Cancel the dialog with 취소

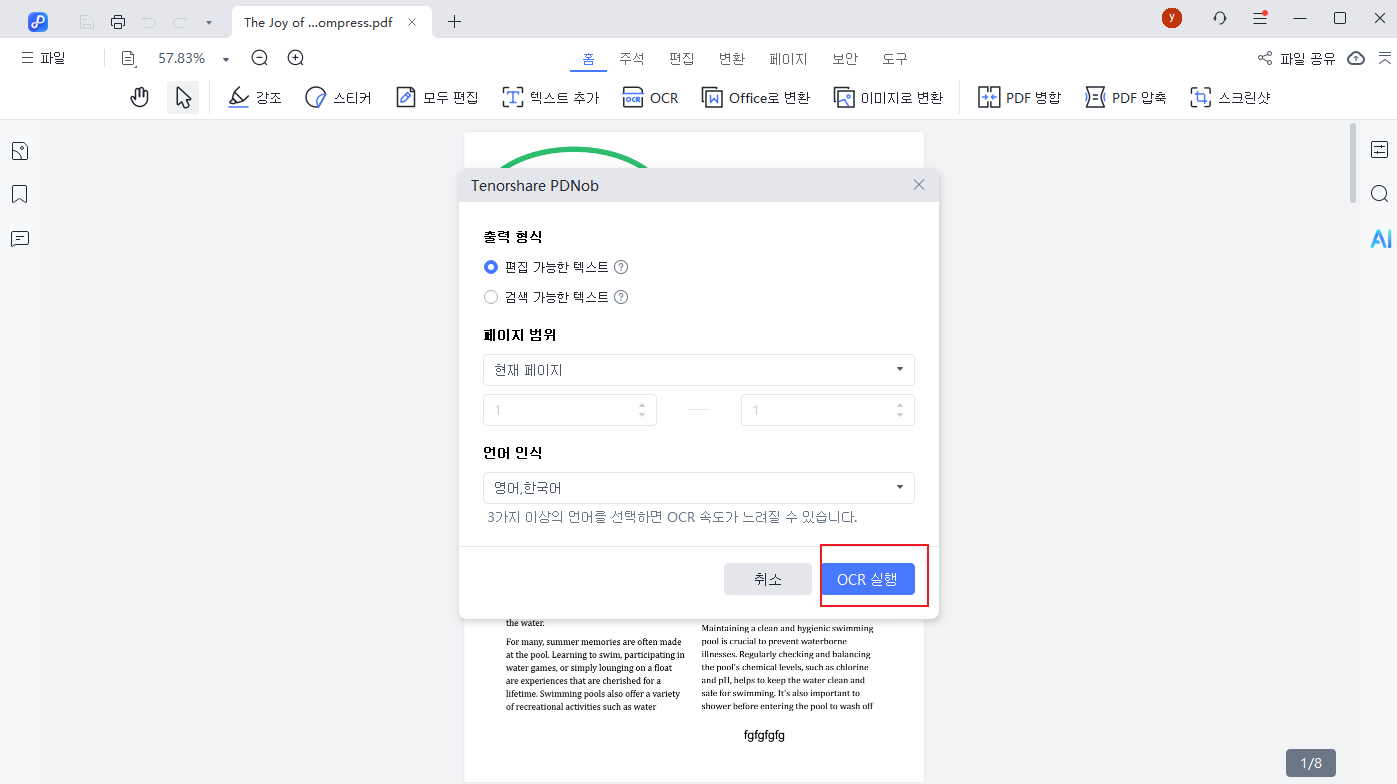[767, 578]
